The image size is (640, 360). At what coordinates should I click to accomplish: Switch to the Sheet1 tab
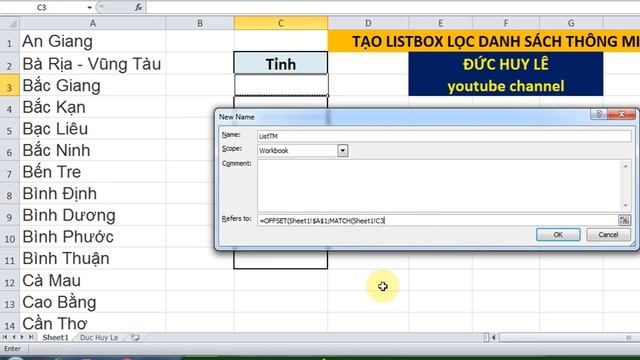click(56, 338)
